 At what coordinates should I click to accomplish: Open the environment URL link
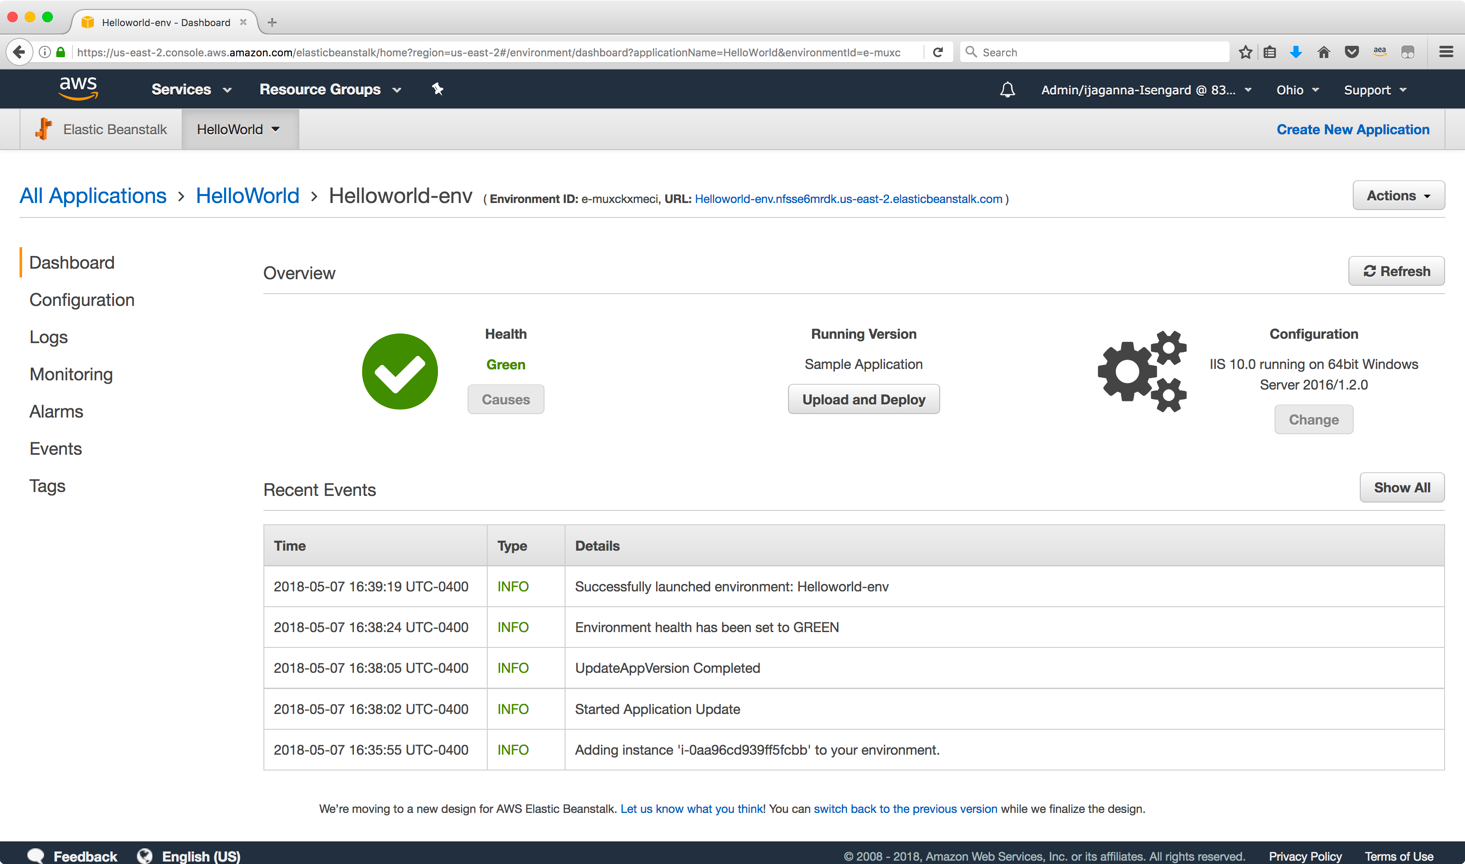point(848,199)
